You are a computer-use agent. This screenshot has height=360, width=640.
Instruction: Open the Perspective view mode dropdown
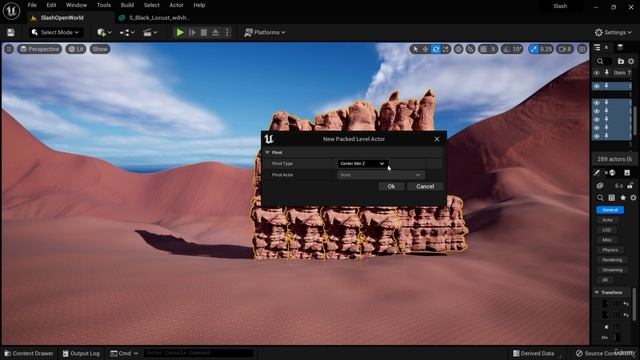40,49
